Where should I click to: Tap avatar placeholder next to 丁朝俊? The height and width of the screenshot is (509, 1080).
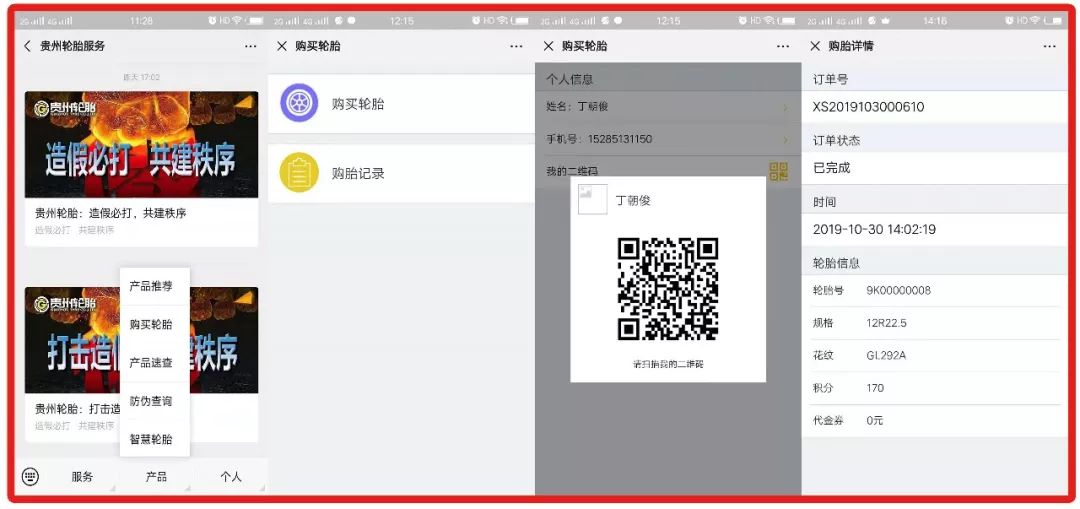pyautogui.click(x=592, y=199)
